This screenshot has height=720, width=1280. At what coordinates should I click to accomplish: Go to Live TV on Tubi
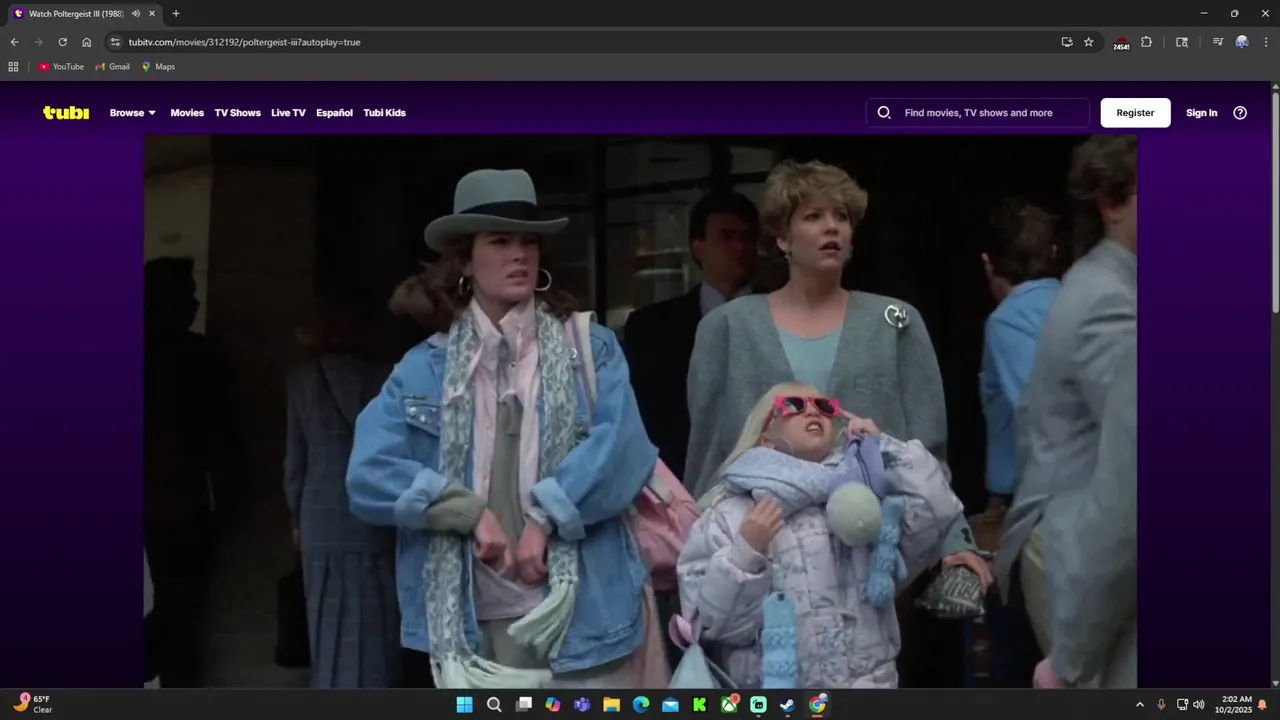(x=288, y=113)
